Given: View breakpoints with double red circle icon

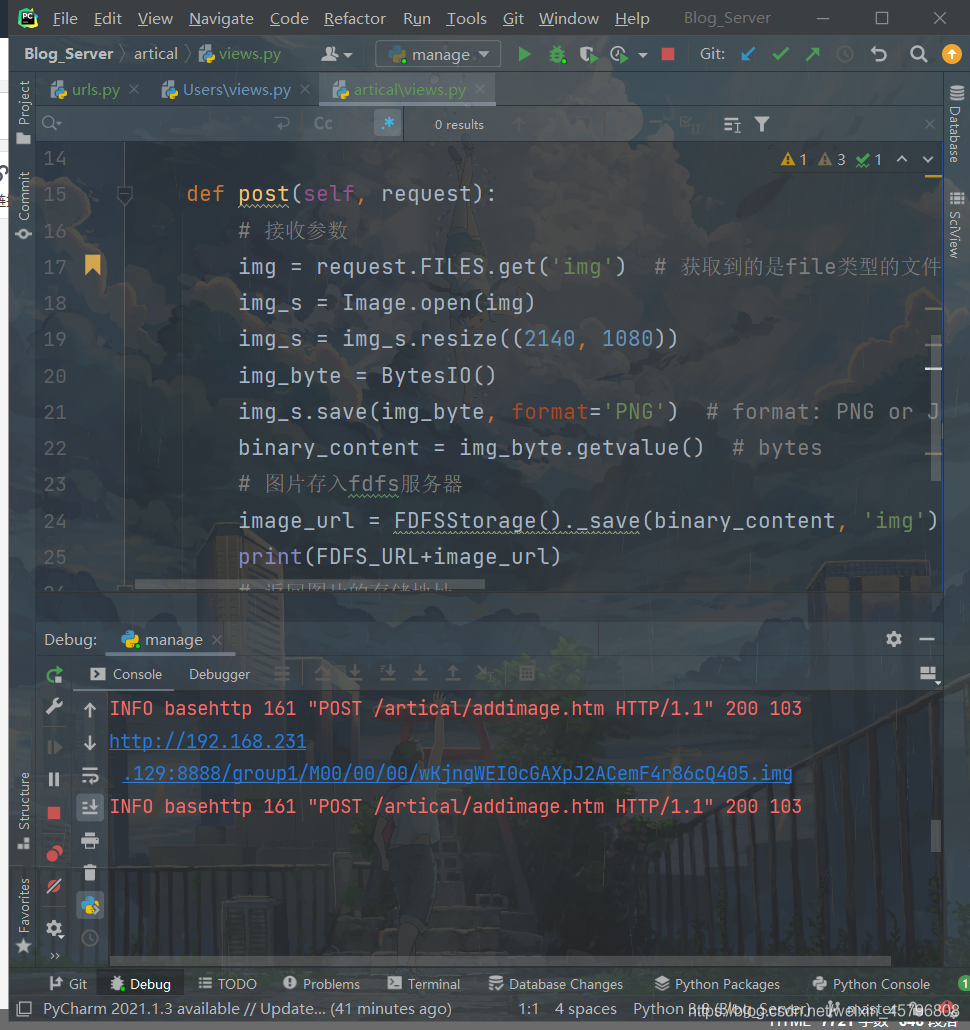Looking at the screenshot, I should [54, 853].
